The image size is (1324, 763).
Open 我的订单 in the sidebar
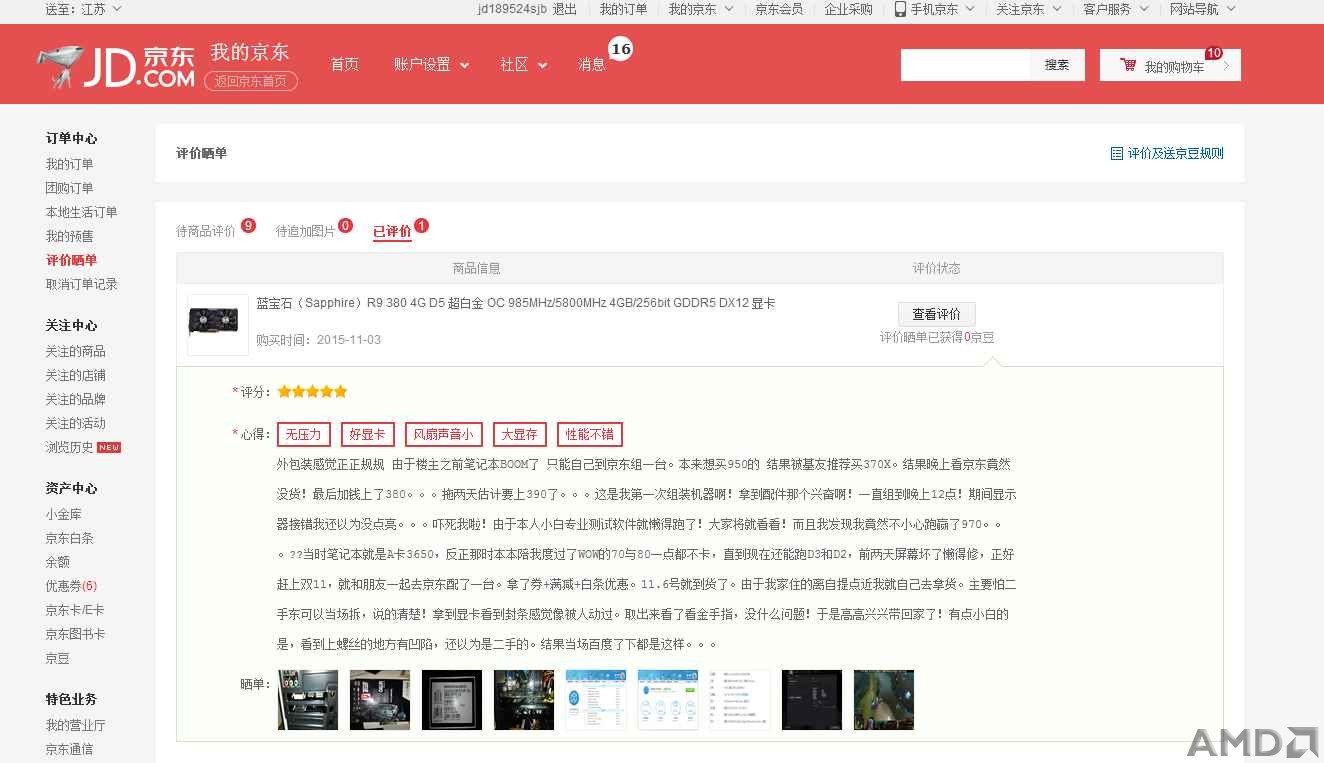(69, 164)
